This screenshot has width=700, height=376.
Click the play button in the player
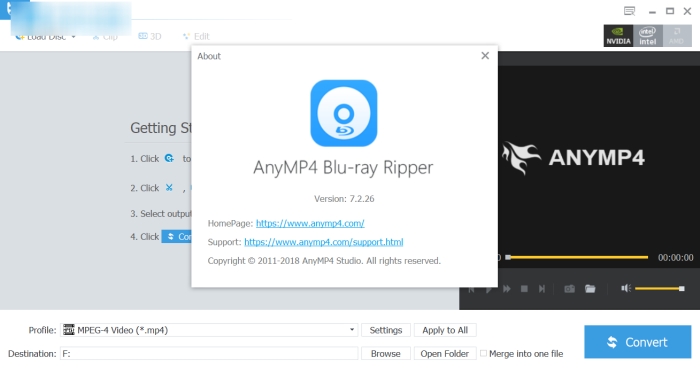tap(489, 289)
